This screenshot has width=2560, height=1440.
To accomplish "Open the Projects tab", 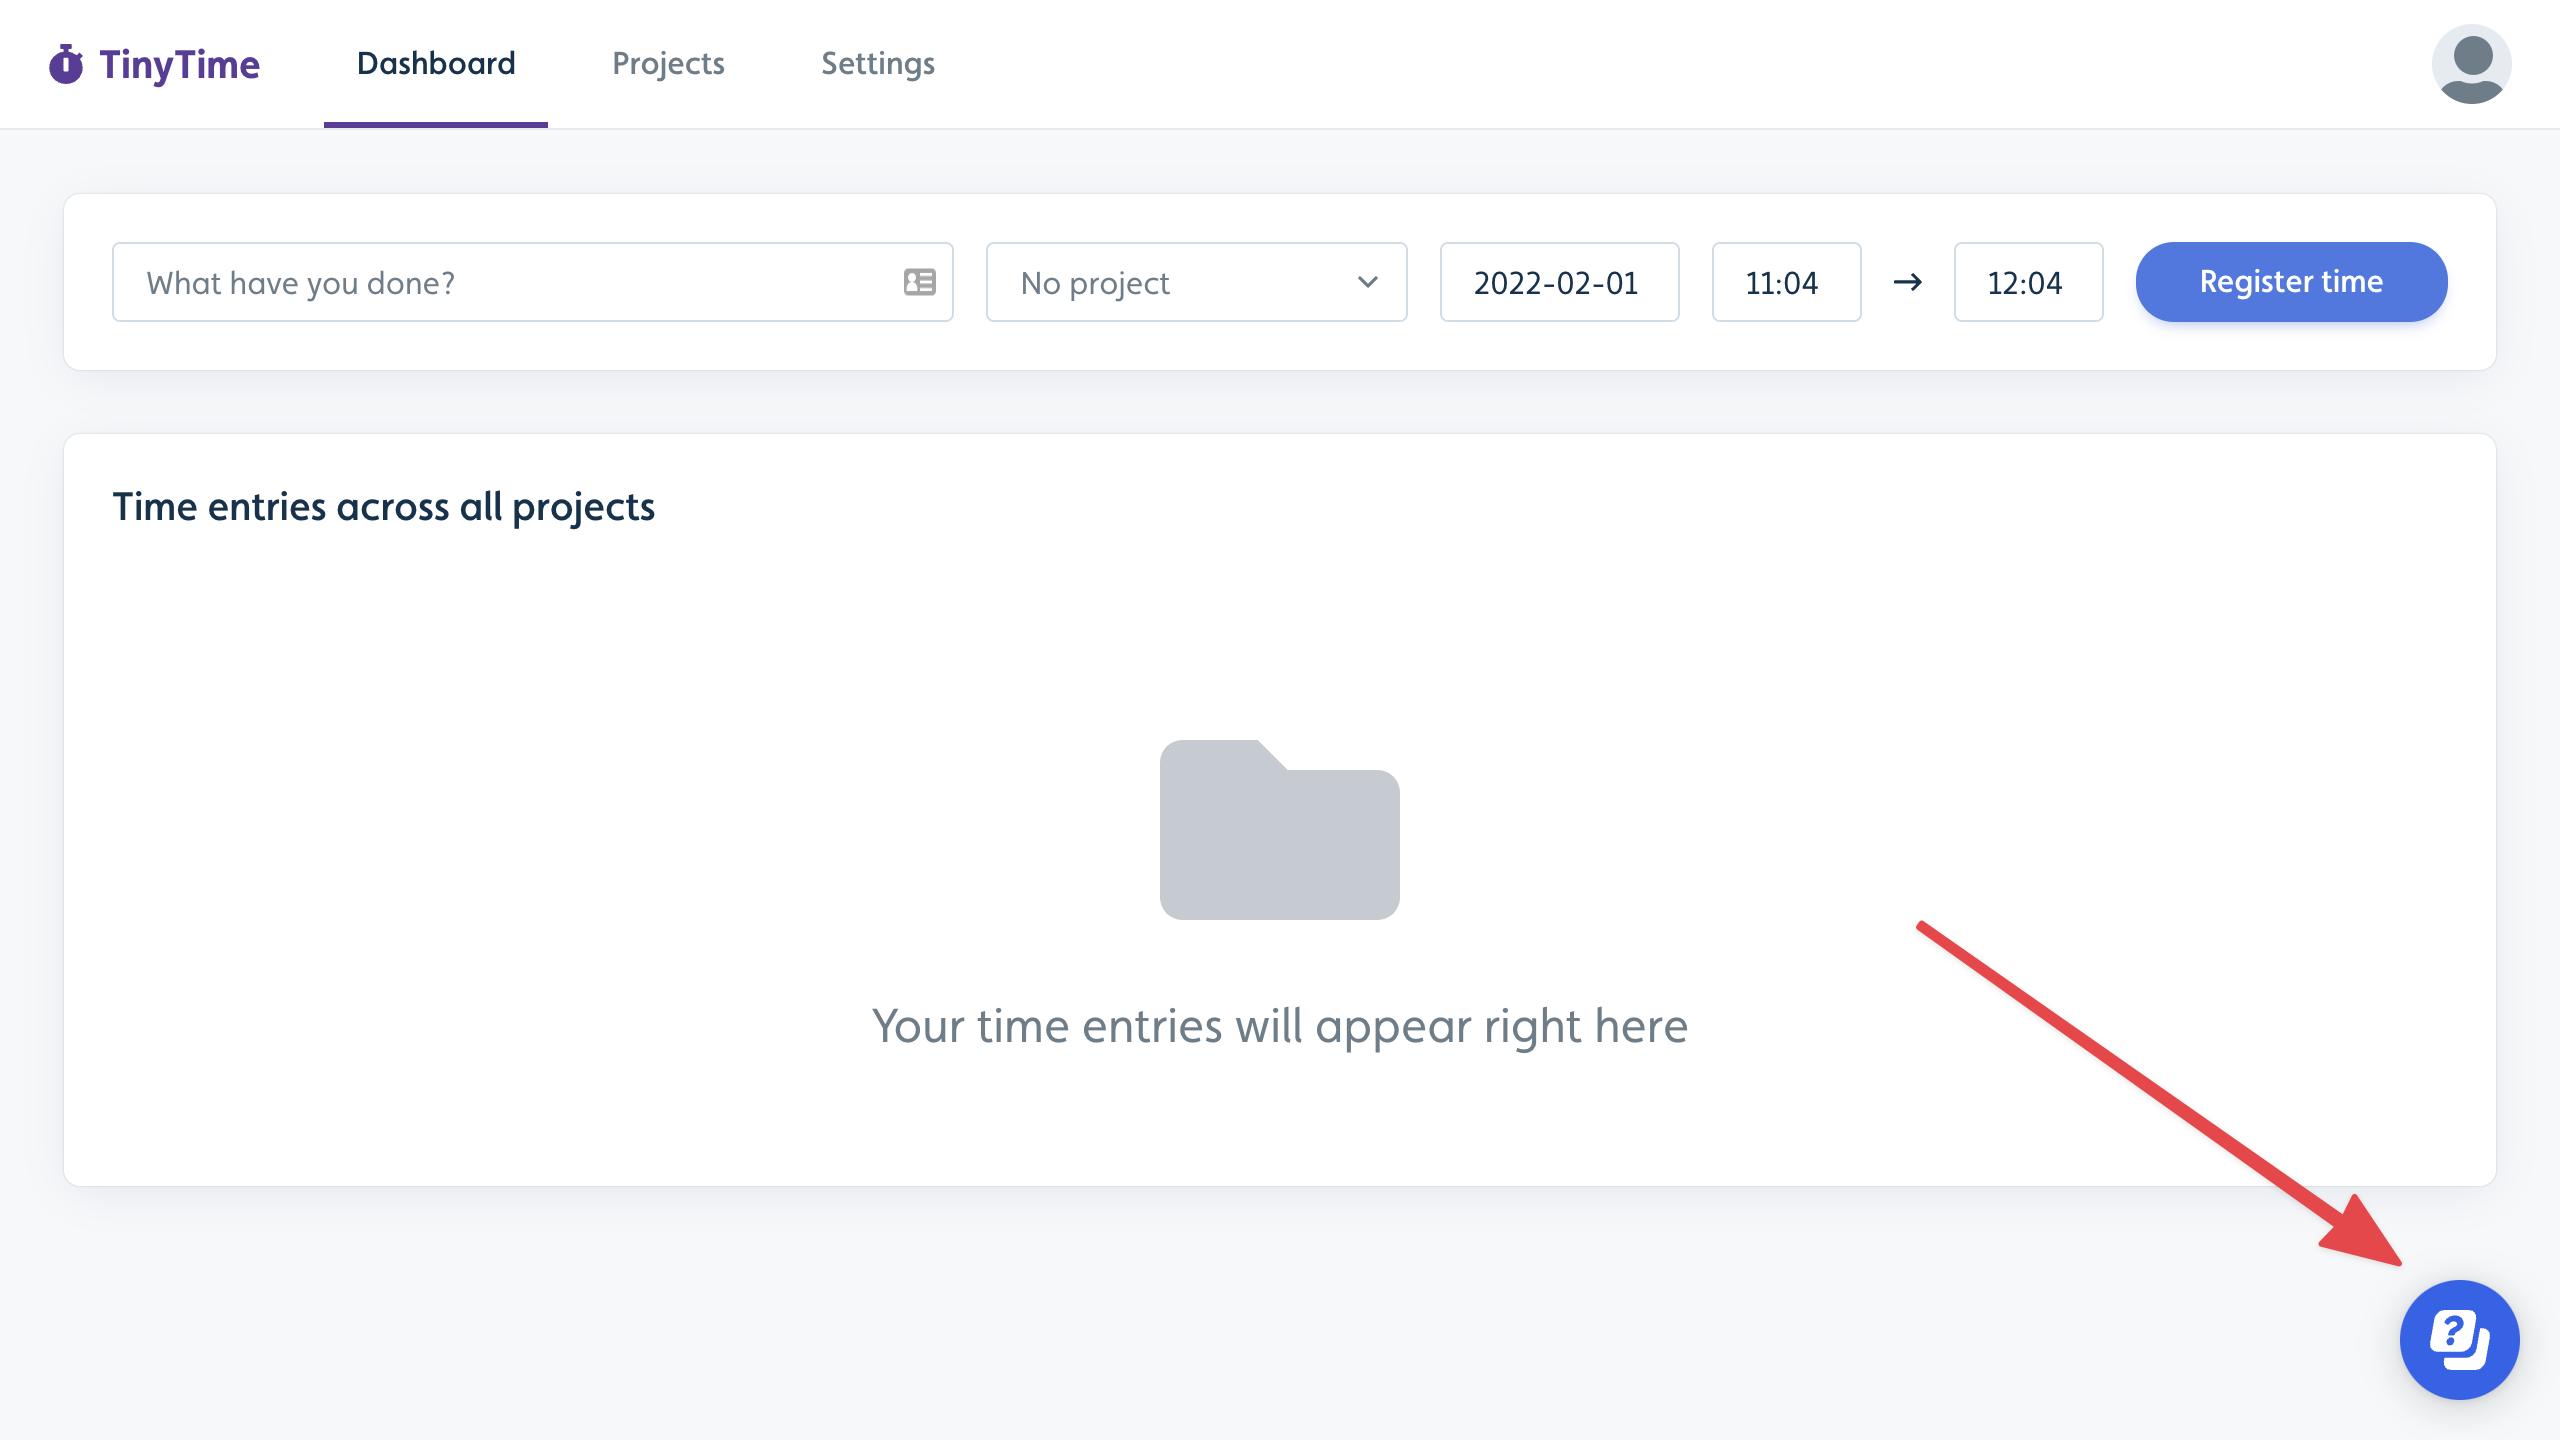I will 668,64.
